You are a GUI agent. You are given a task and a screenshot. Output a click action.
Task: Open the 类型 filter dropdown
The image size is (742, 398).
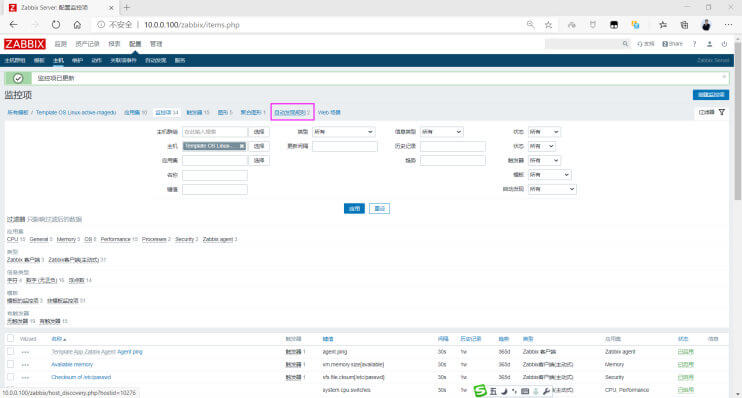point(344,132)
